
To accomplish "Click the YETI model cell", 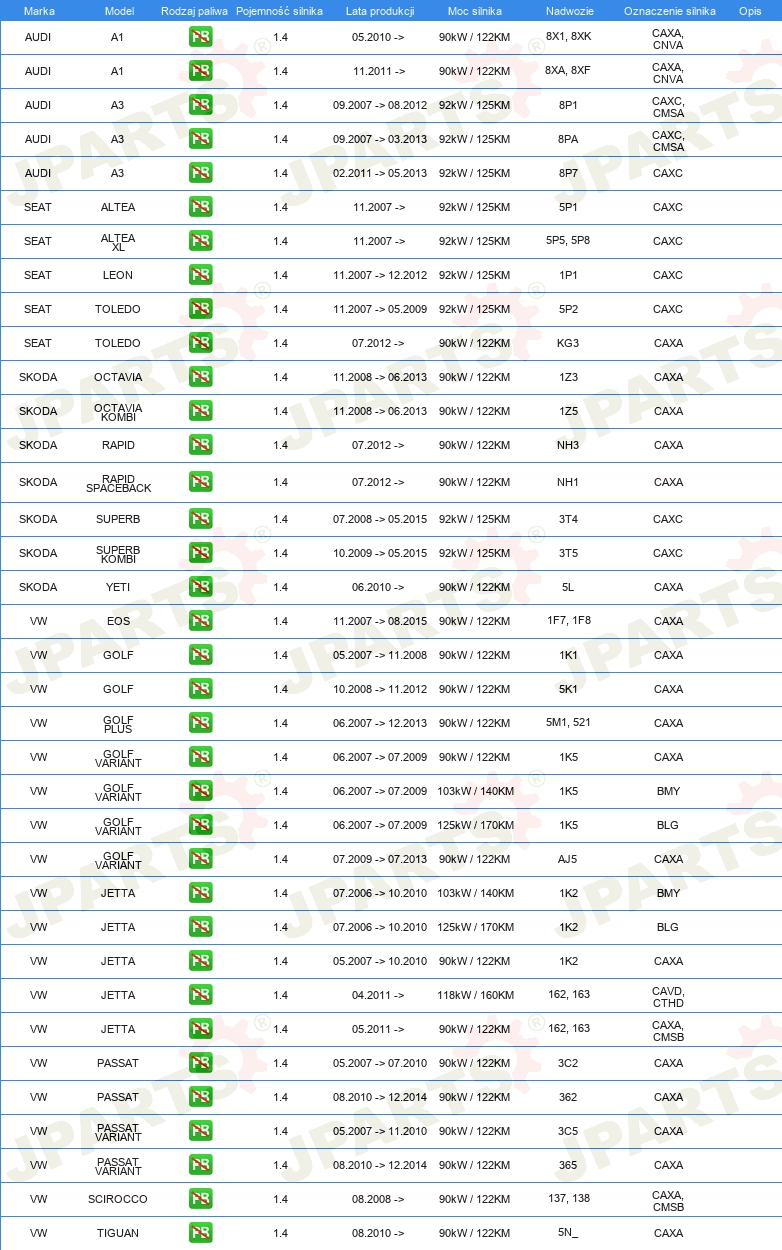I will coord(118,587).
